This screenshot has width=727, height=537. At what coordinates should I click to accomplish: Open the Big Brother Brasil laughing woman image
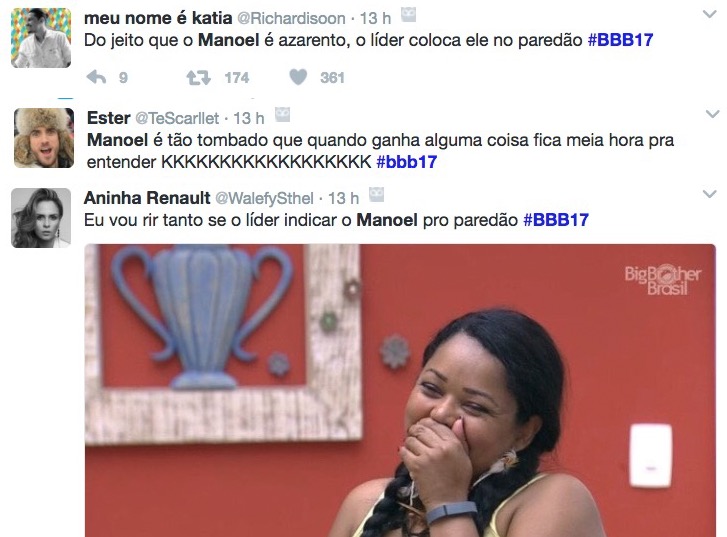pyautogui.click(x=400, y=390)
